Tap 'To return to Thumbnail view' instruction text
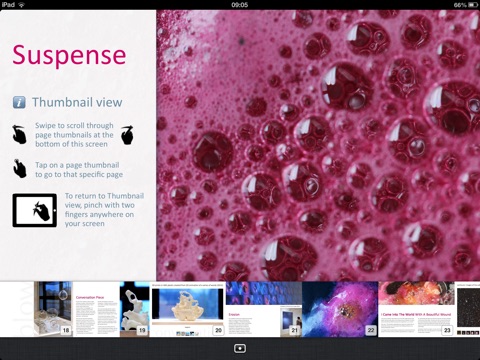Screen dimensions: 480x360 click(104, 210)
